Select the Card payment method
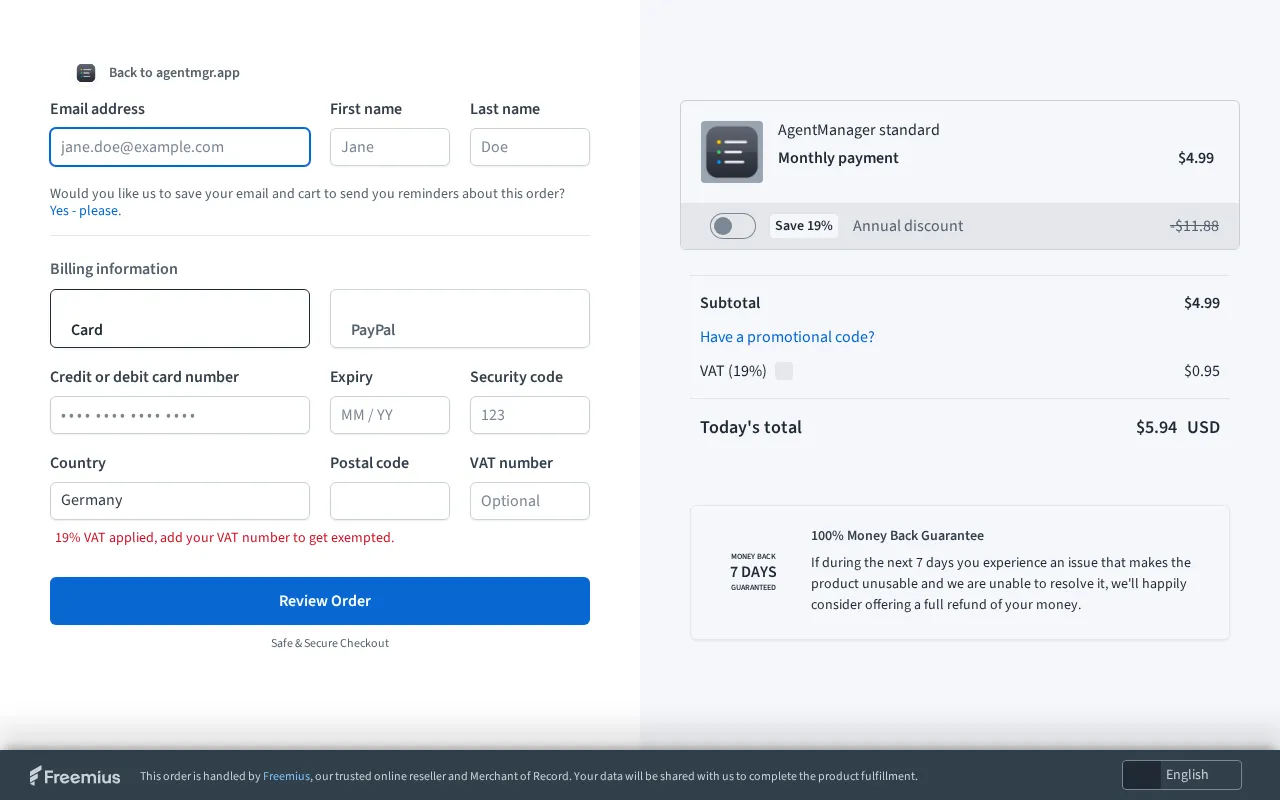 click(x=180, y=319)
